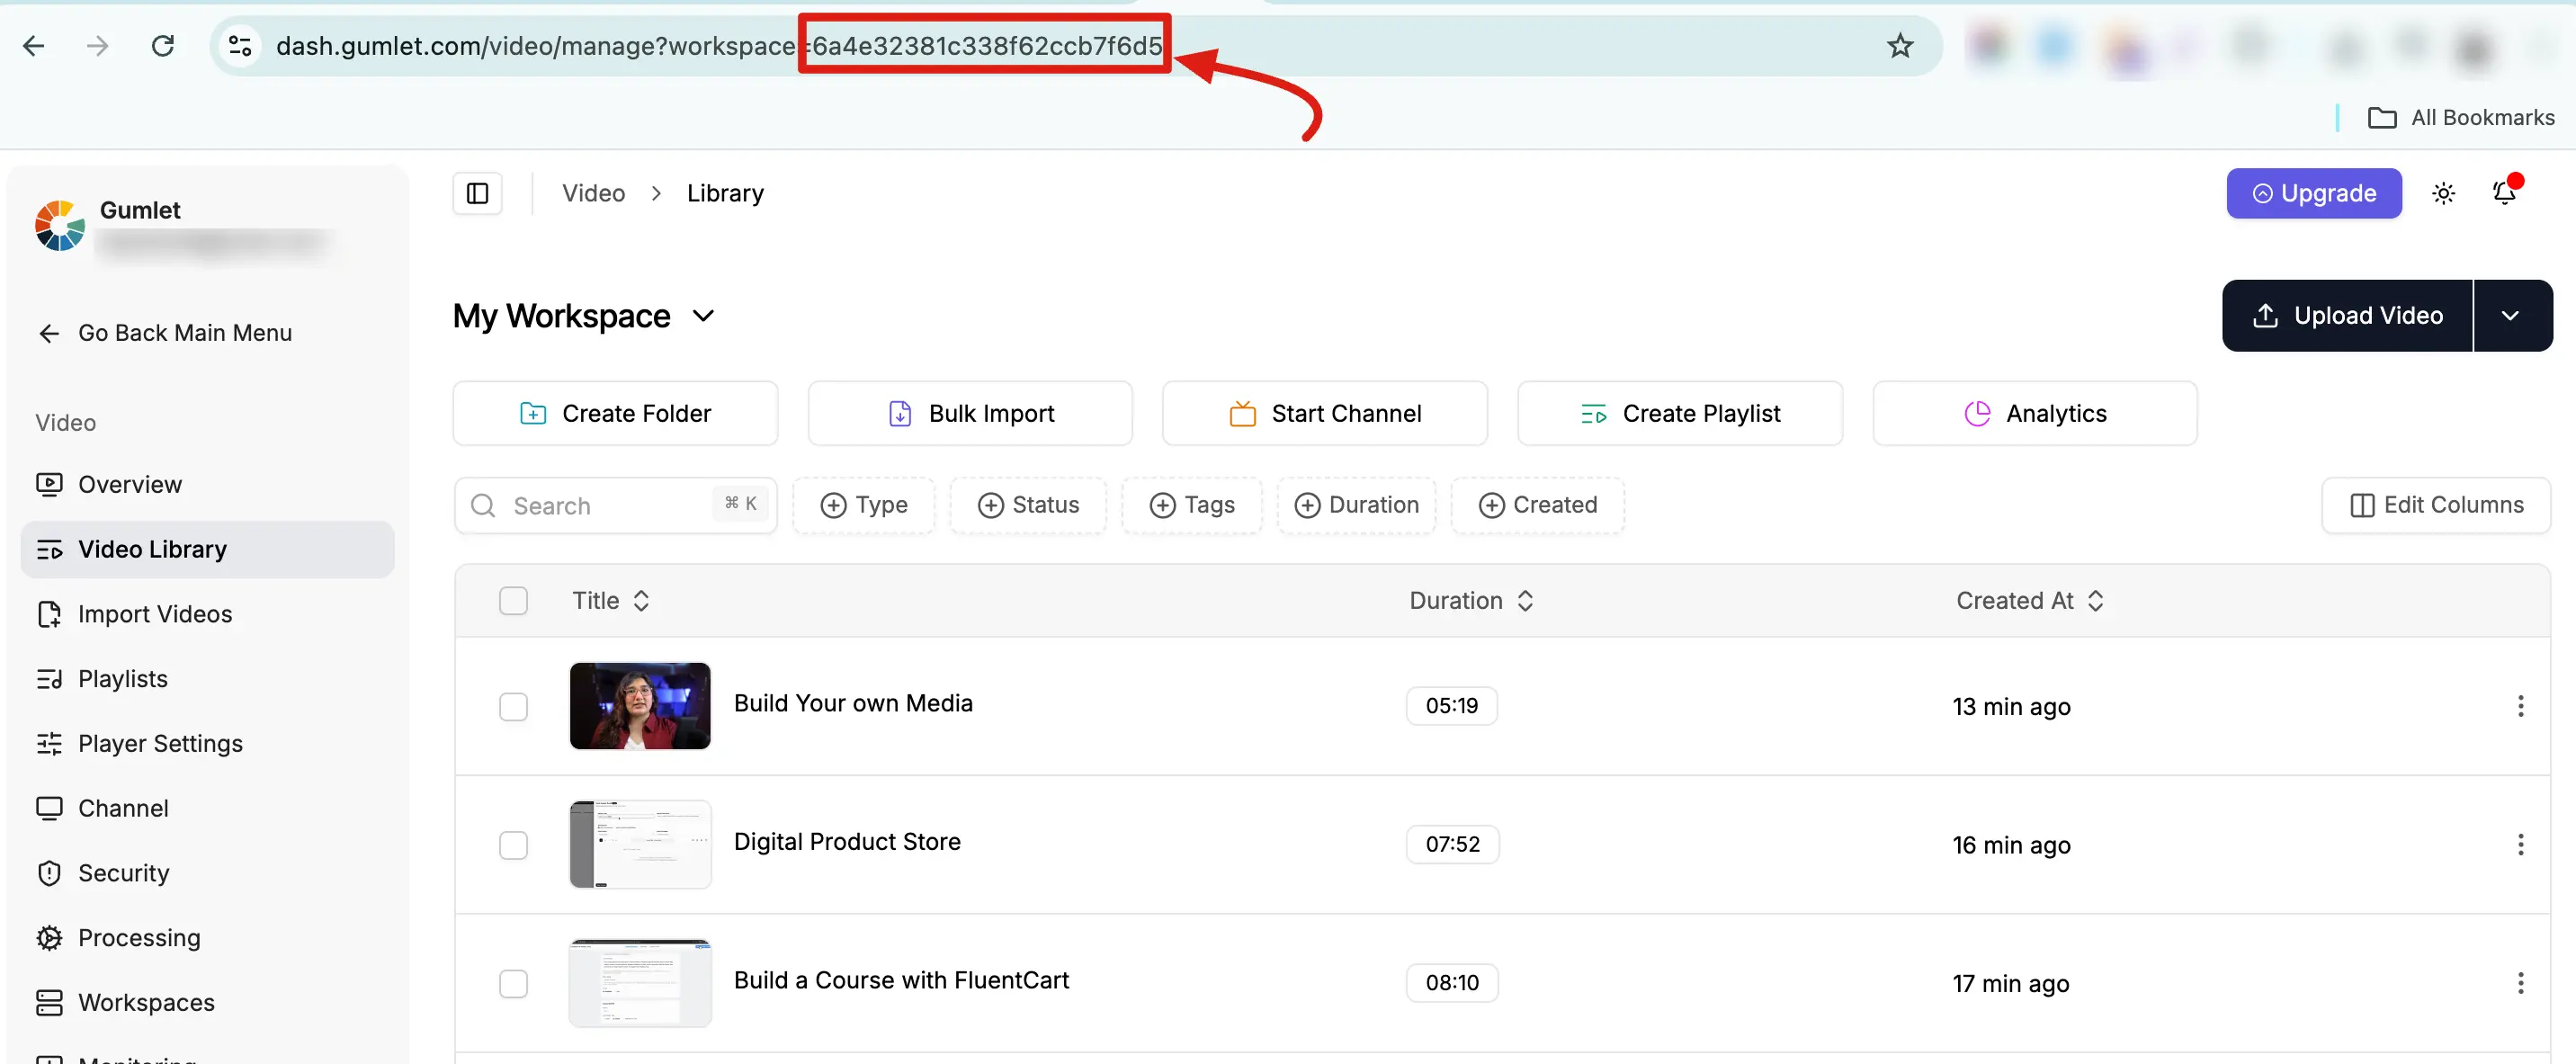
Task: Open Build Your own Media thumbnail
Action: 640,706
